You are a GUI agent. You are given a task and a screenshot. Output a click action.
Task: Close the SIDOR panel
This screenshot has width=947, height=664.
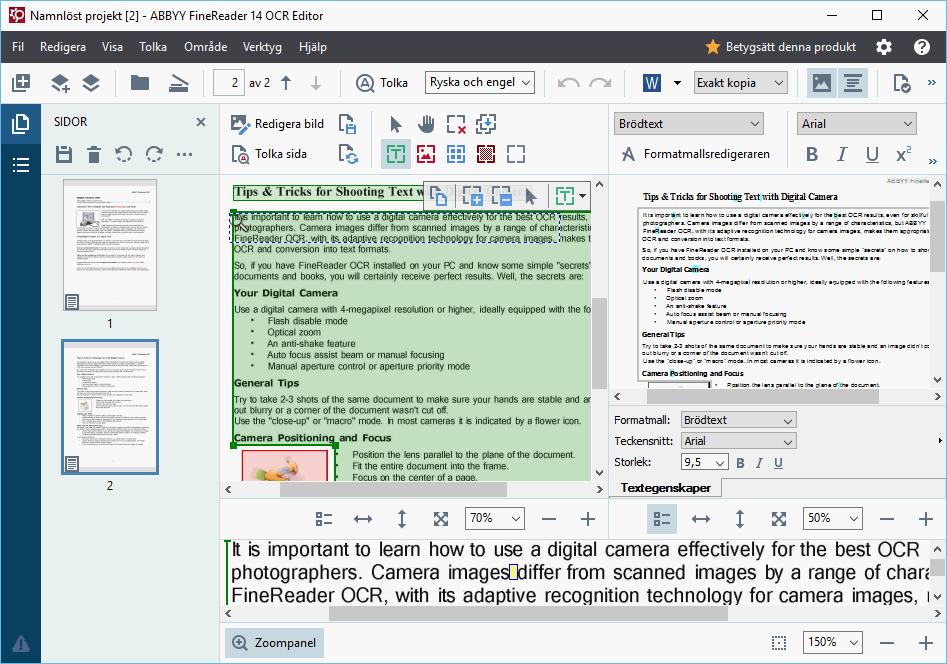point(201,122)
